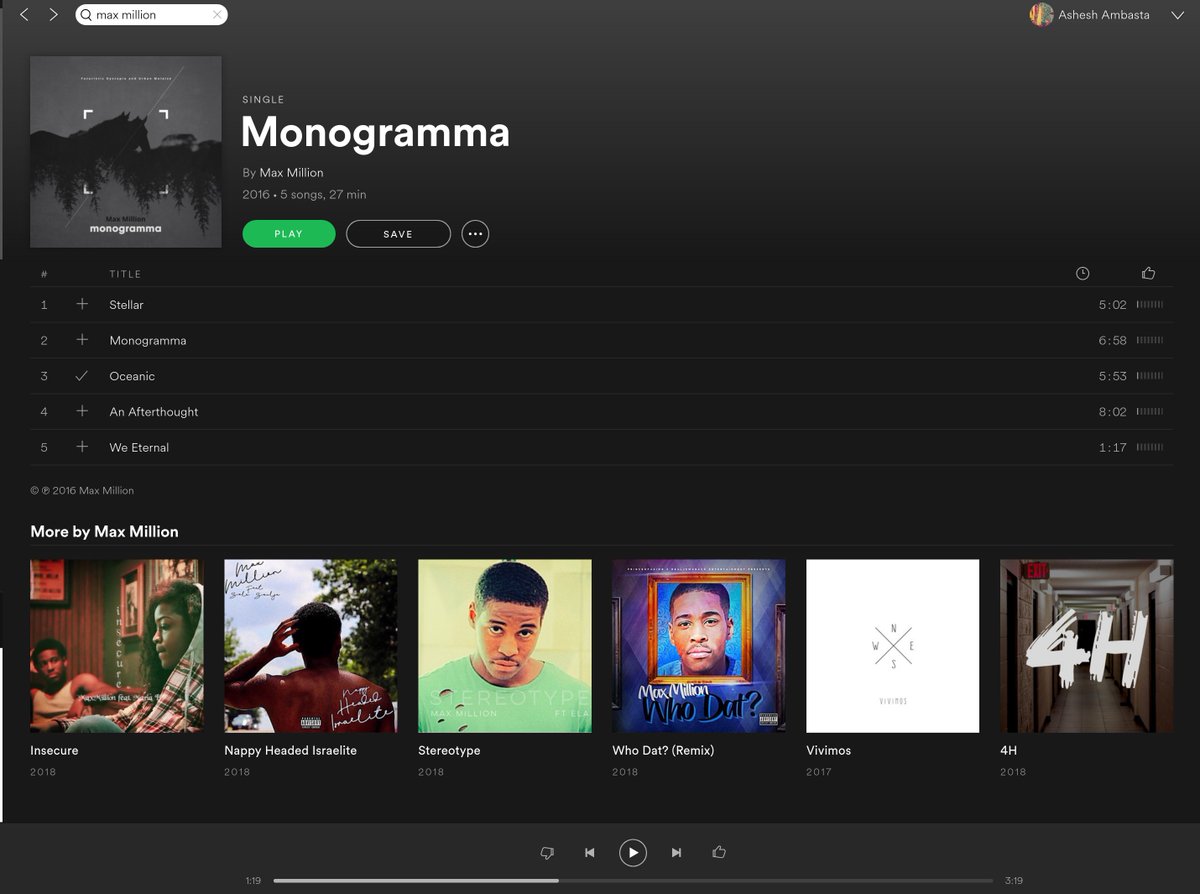The image size is (1200, 894).
Task: Open the Ashesh Ambasta profile avatar
Action: pyautogui.click(x=1041, y=15)
